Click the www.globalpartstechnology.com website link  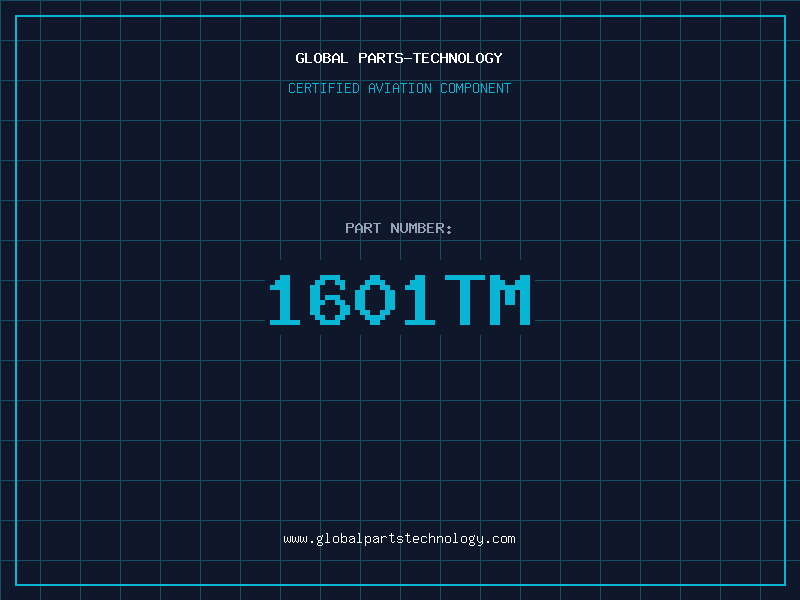click(399, 538)
